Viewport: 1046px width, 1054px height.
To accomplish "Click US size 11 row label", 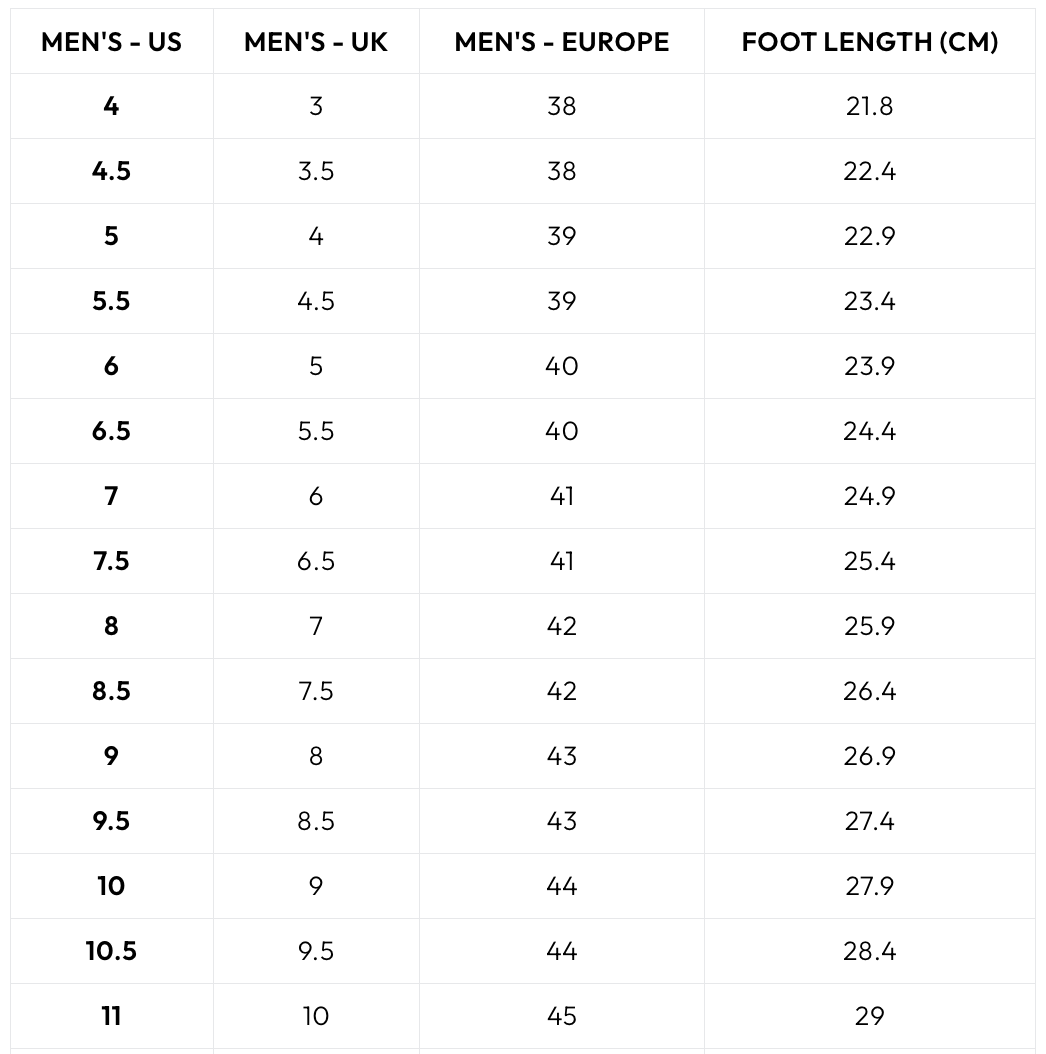I will [x=111, y=1016].
